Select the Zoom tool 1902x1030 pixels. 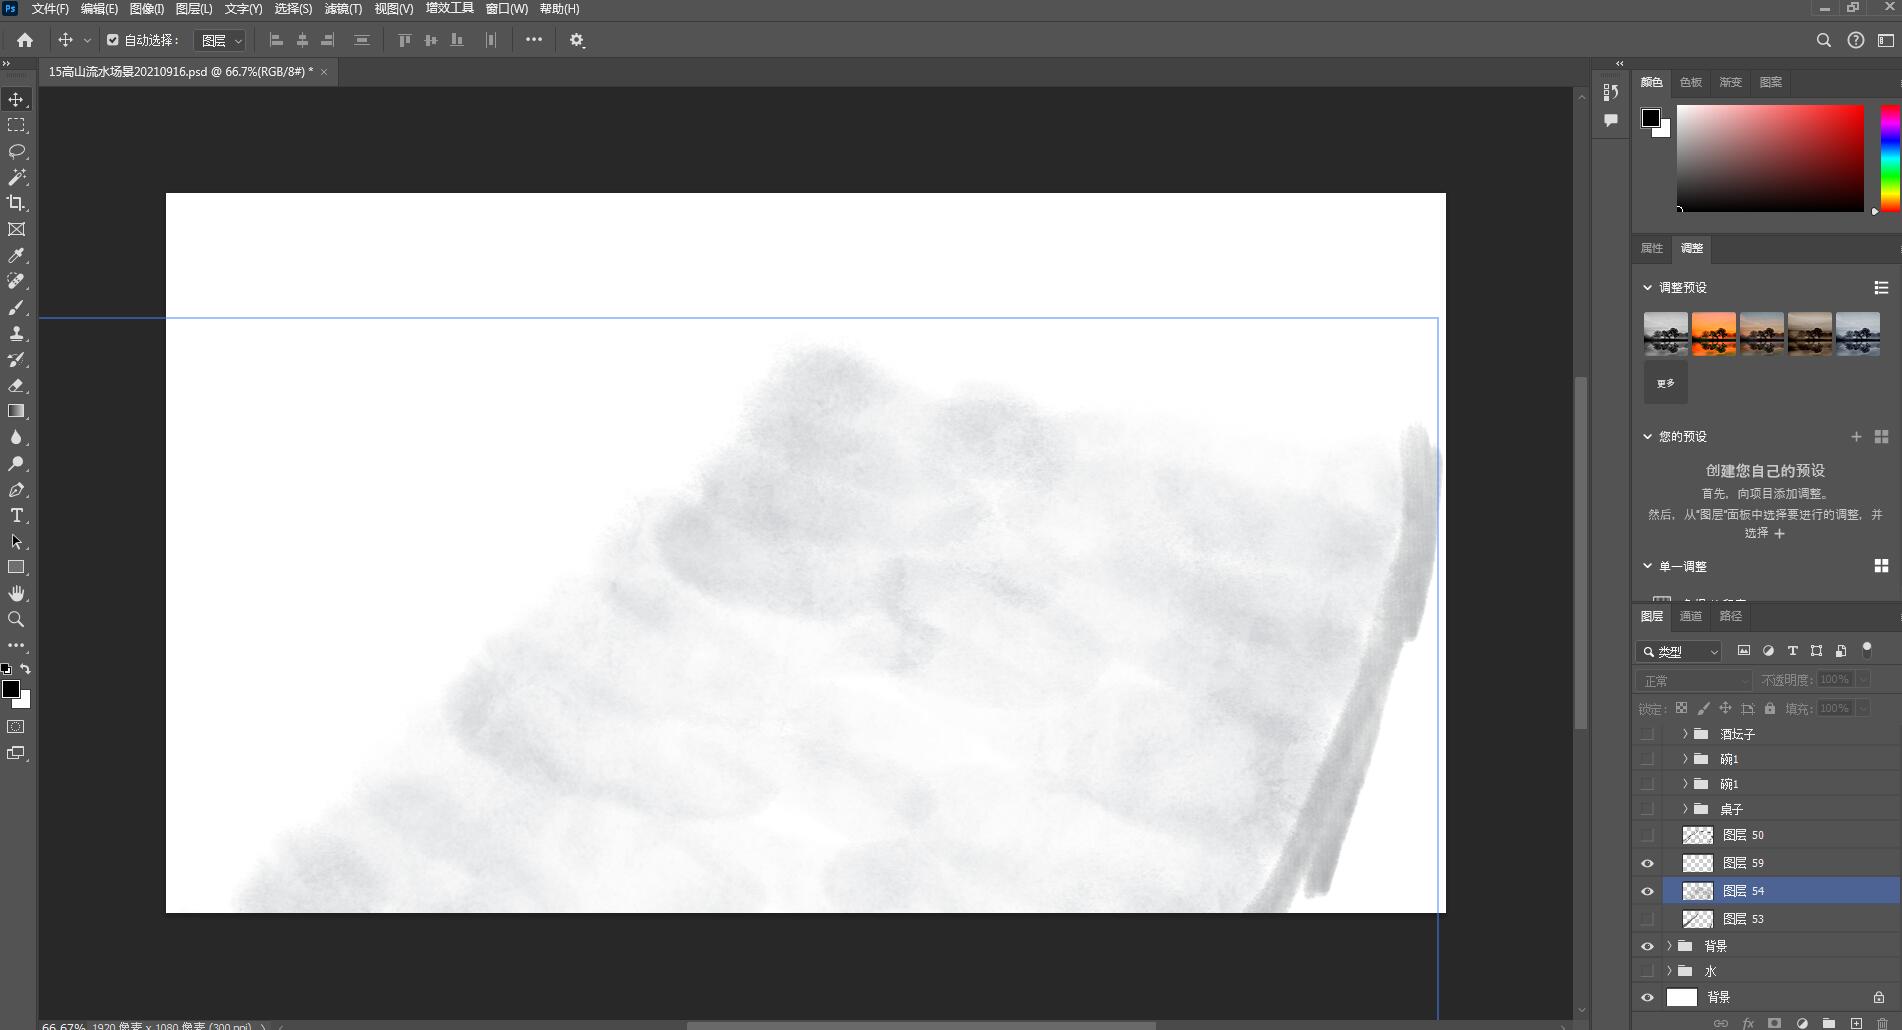(x=16, y=619)
